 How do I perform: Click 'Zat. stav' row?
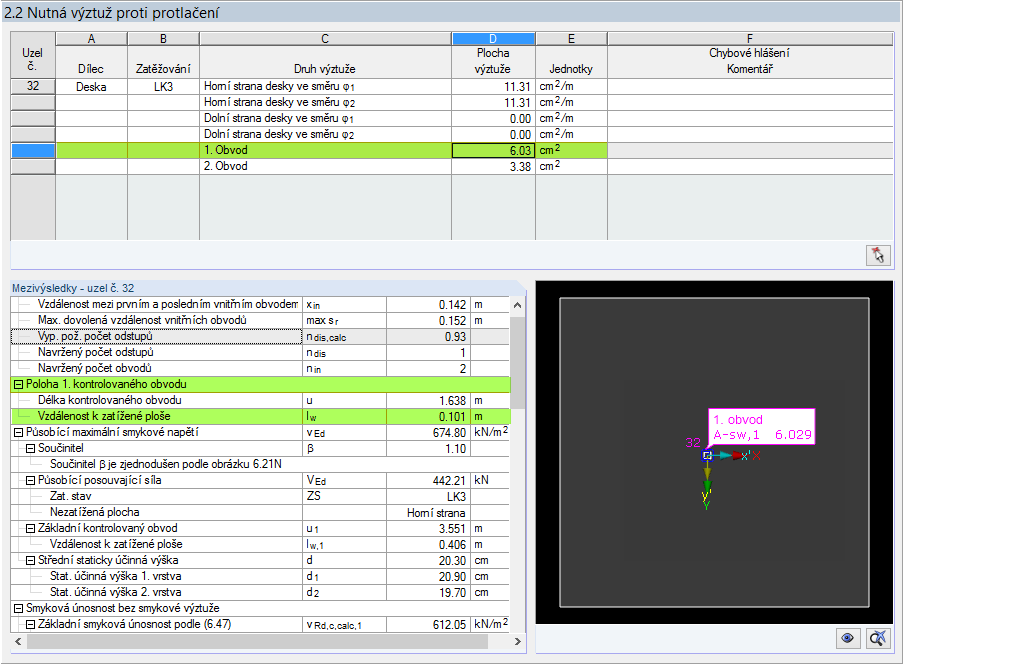click(260, 496)
